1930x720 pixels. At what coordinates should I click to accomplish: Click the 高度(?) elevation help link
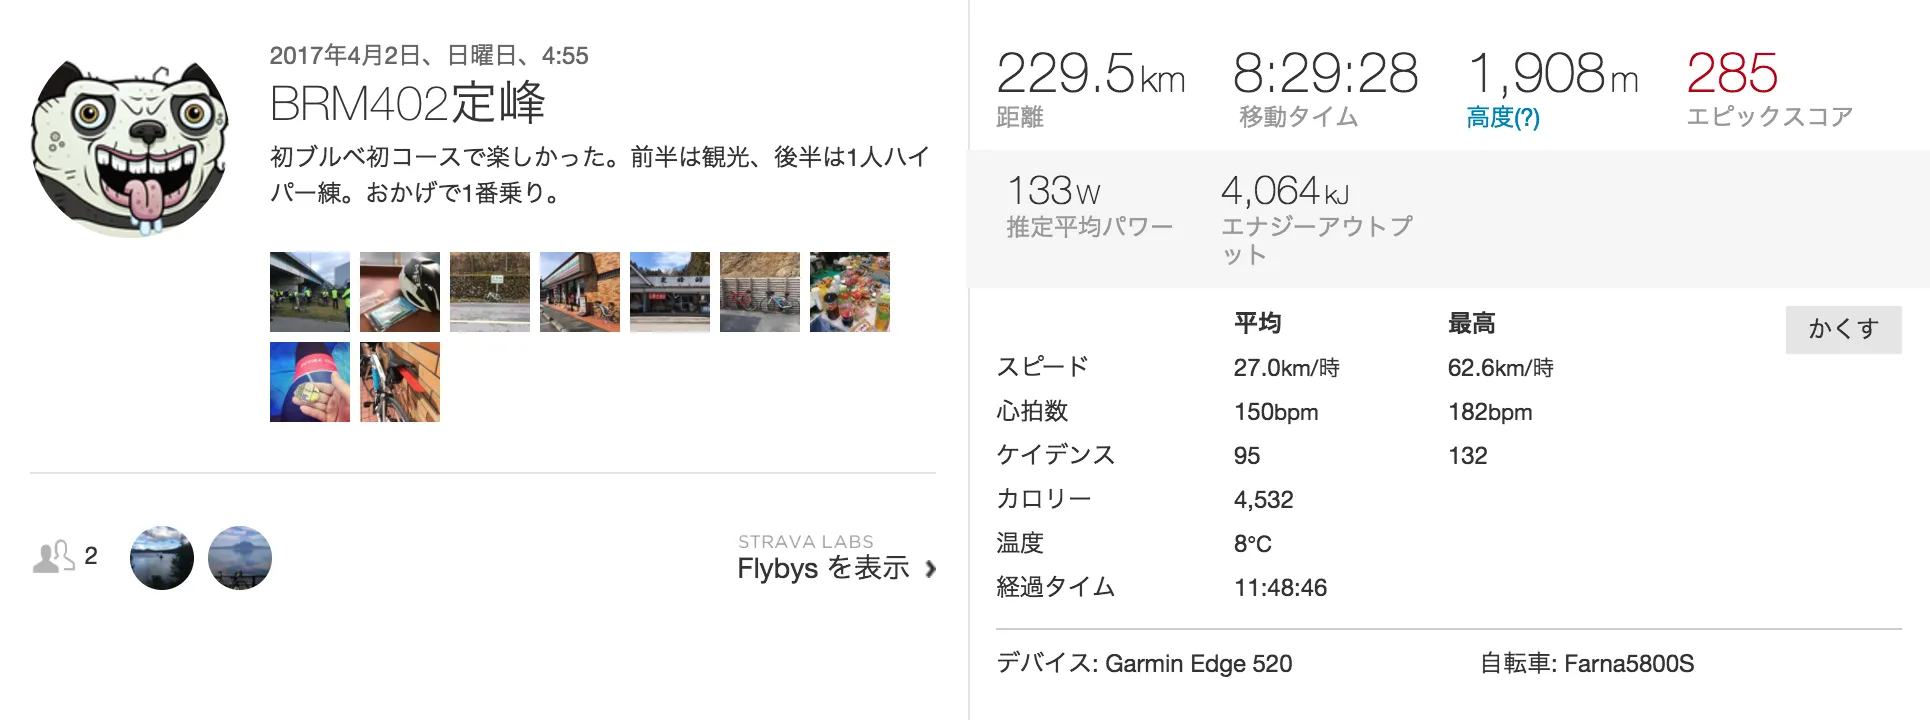point(1502,118)
